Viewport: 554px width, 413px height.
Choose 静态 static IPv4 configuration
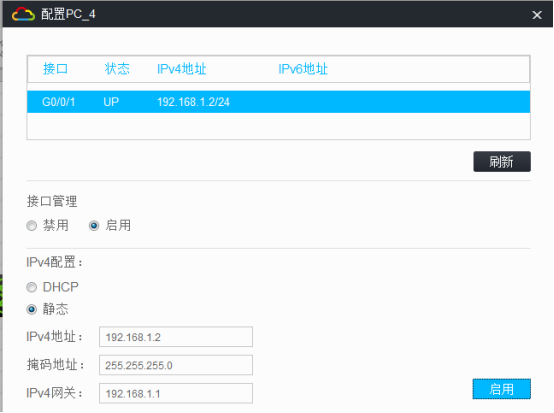coord(31,309)
